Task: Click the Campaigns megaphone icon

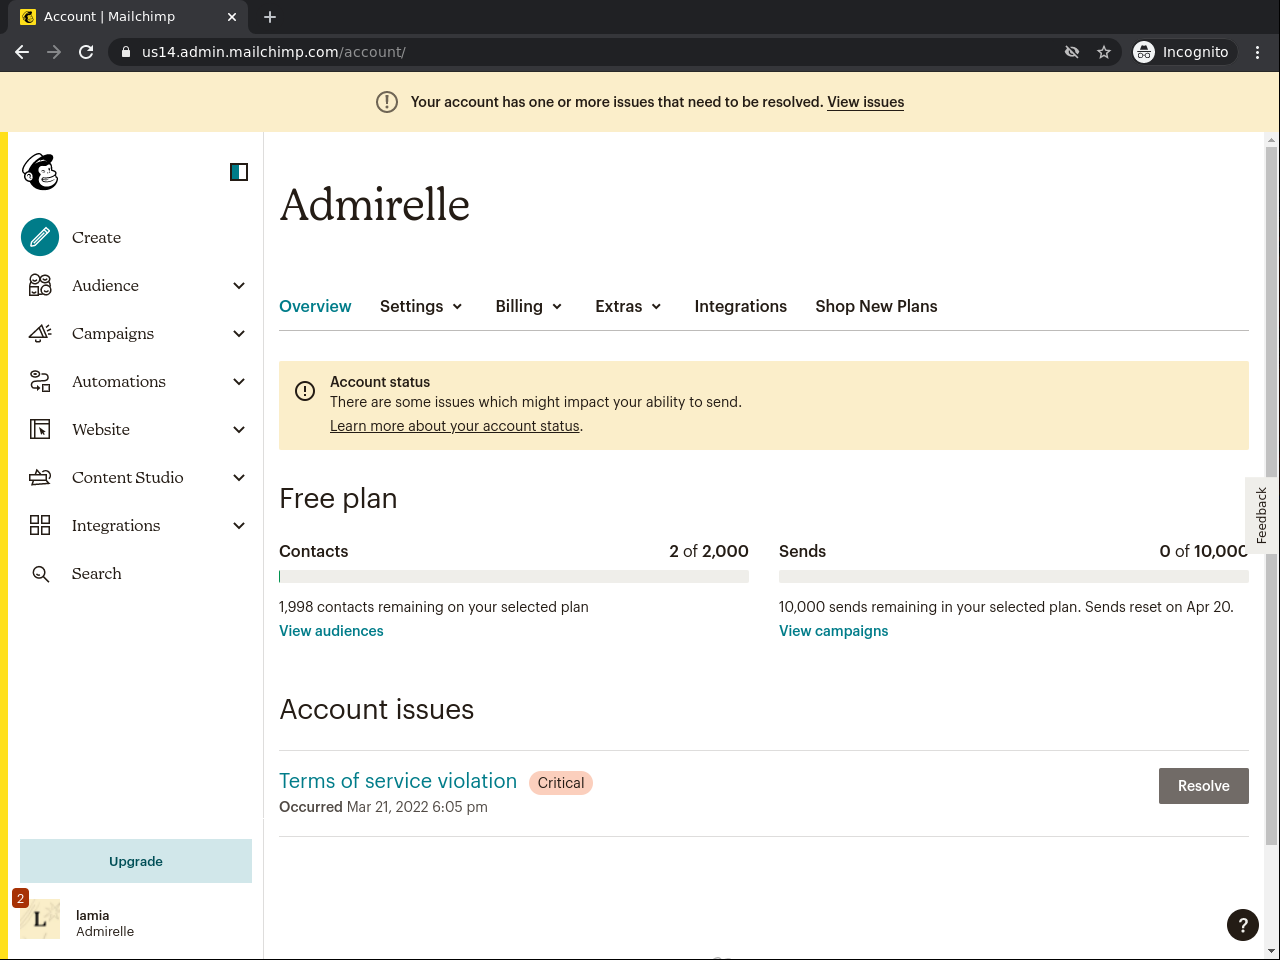Action: [40, 333]
